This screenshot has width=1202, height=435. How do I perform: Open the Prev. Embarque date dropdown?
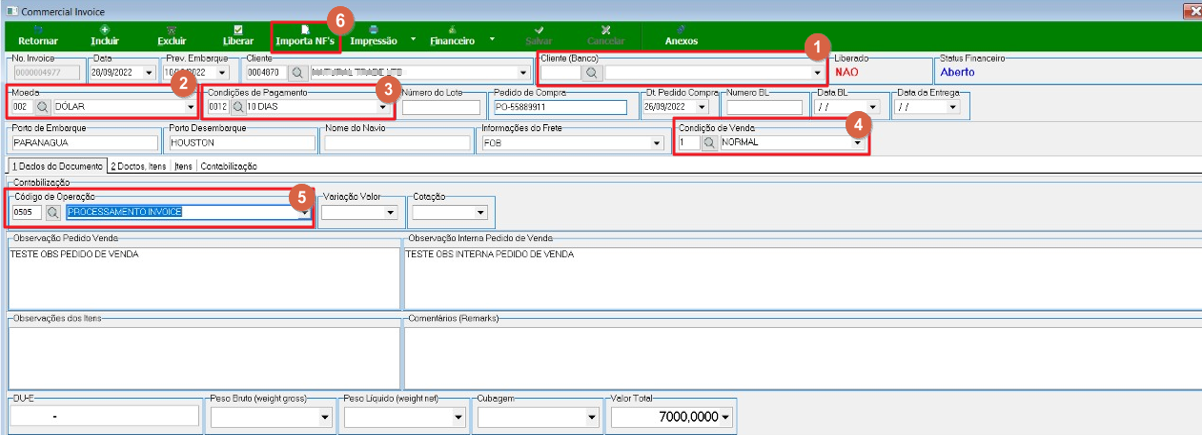coord(223,73)
